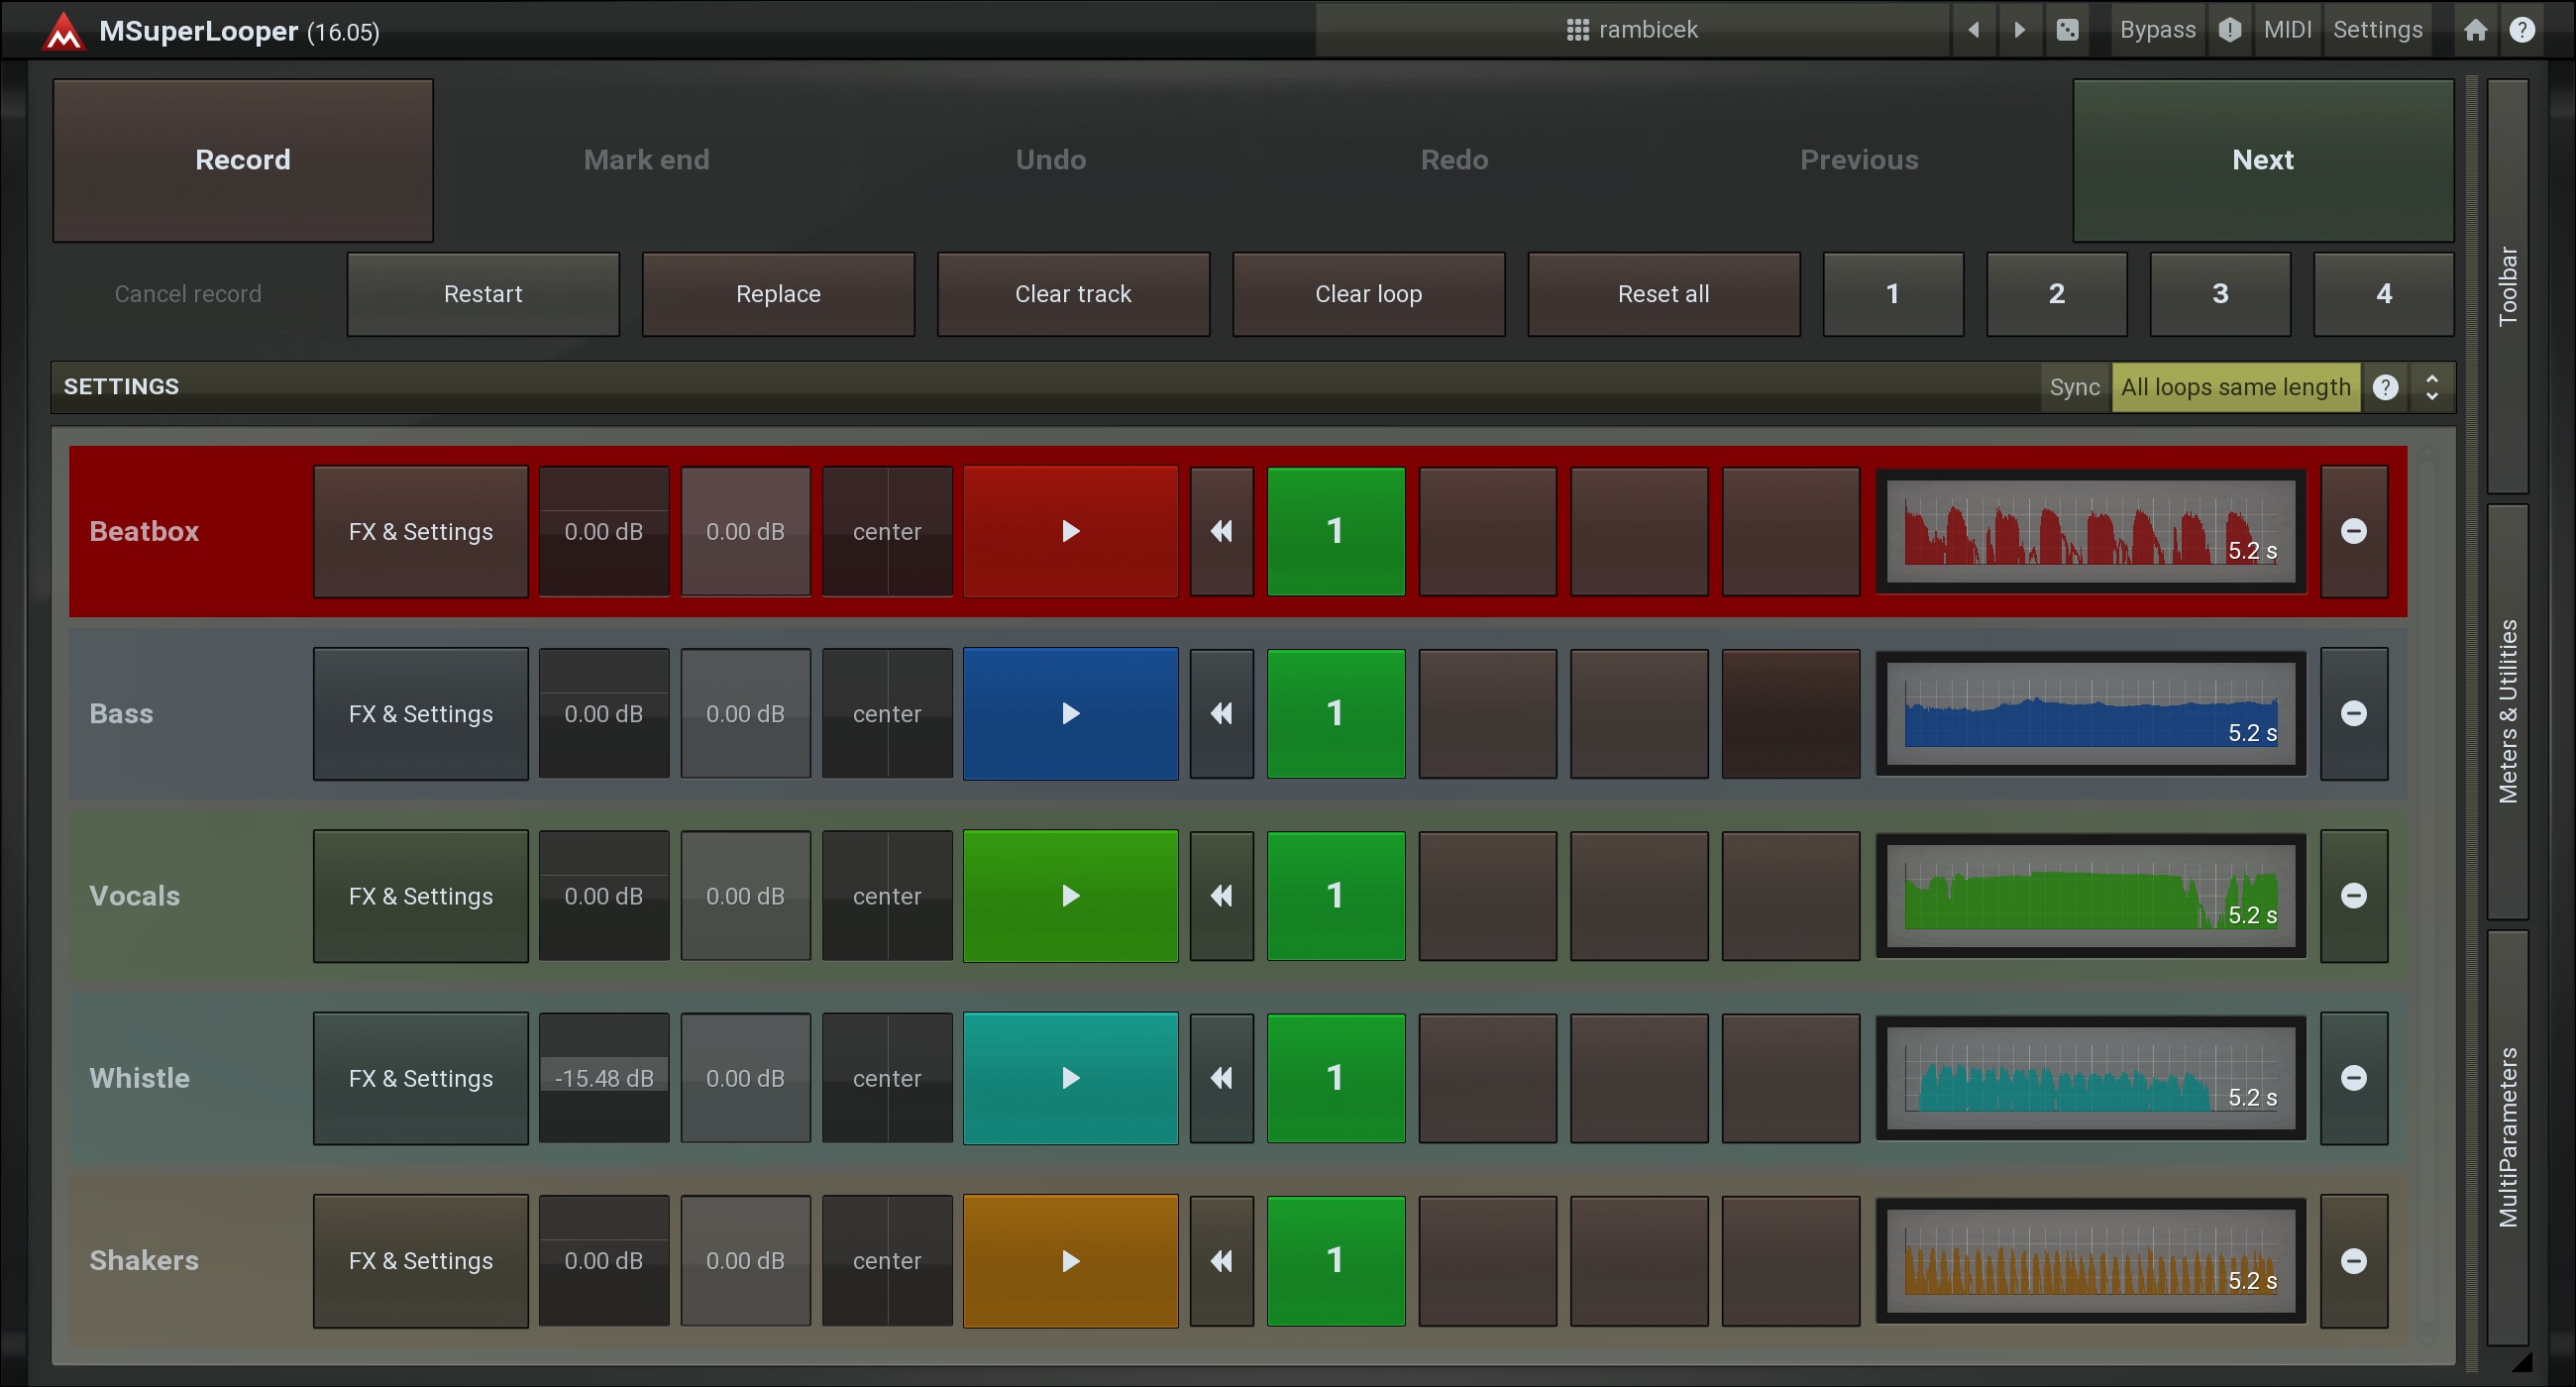Open Beatbox FX & Settings
The image size is (2576, 1387).
[421, 531]
